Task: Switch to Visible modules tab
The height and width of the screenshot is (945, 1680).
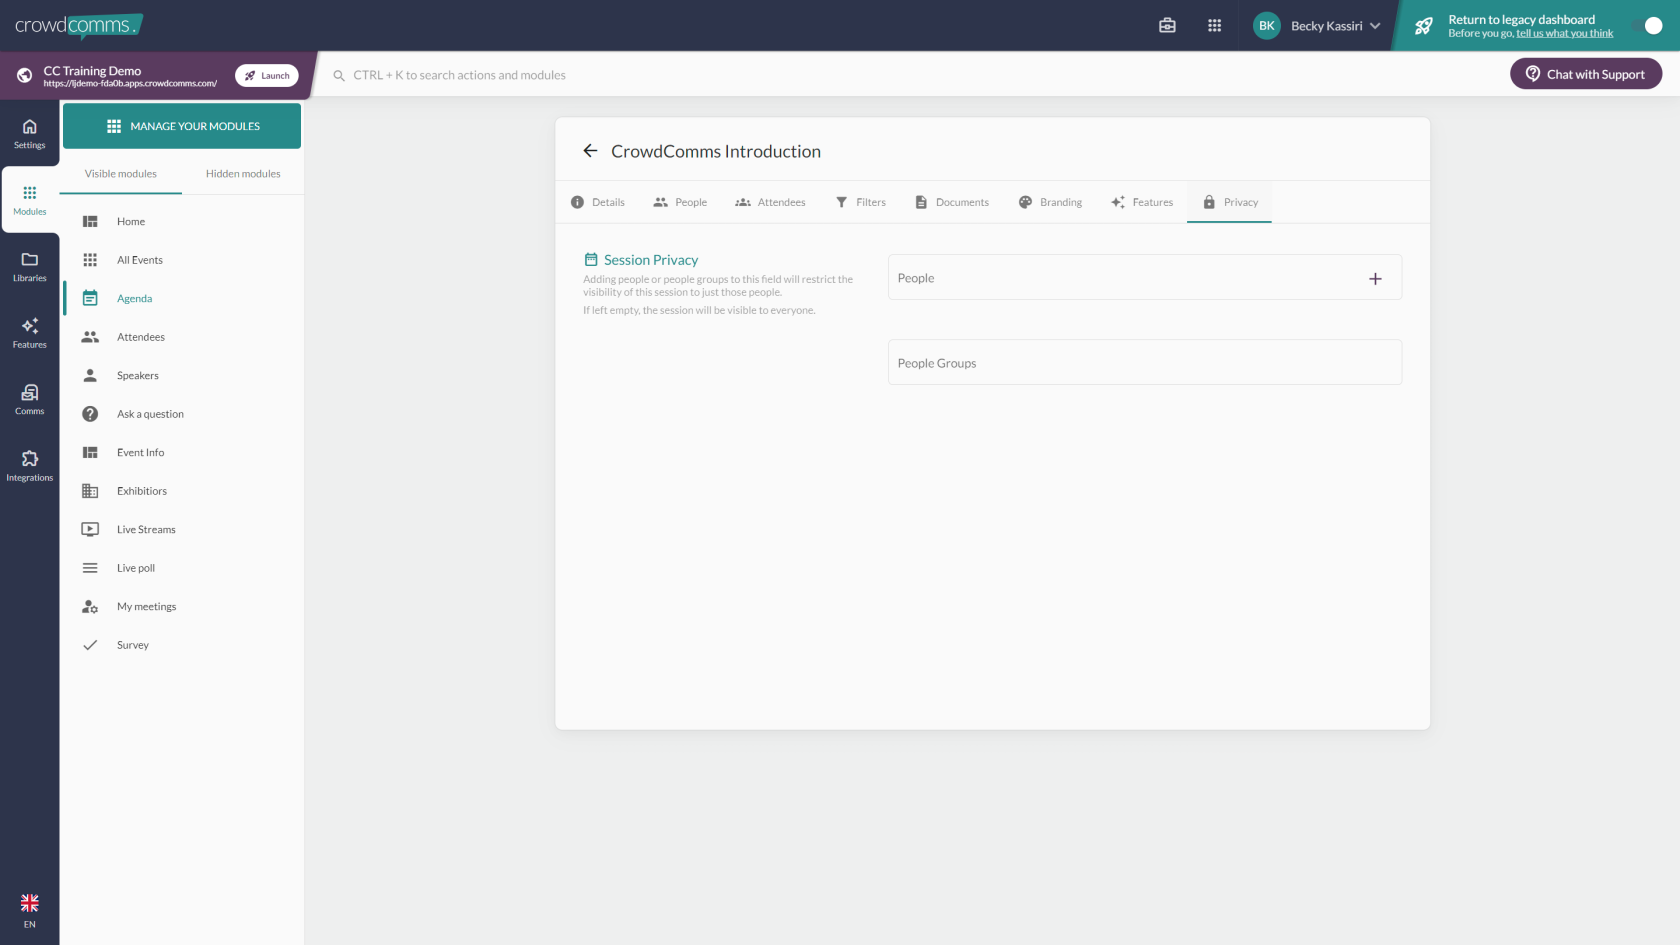Action: pos(121,174)
